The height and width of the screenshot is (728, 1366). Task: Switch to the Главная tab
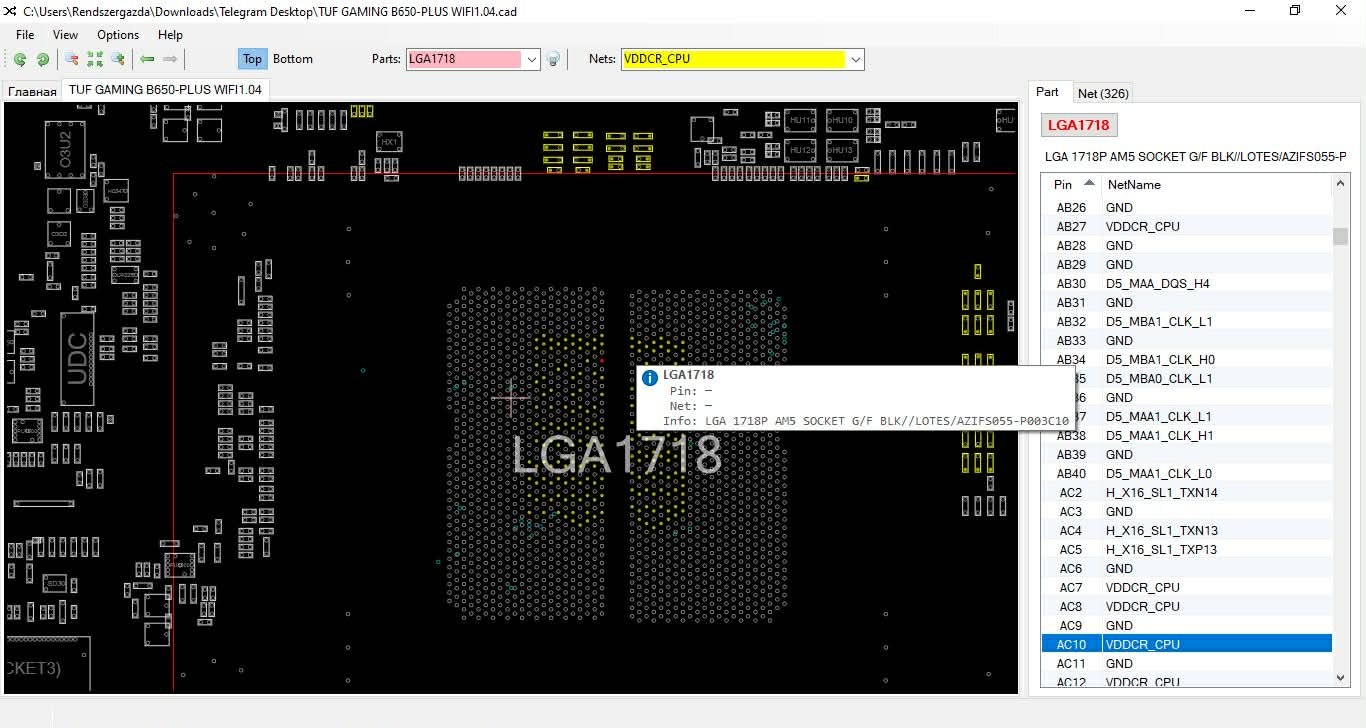pos(32,91)
